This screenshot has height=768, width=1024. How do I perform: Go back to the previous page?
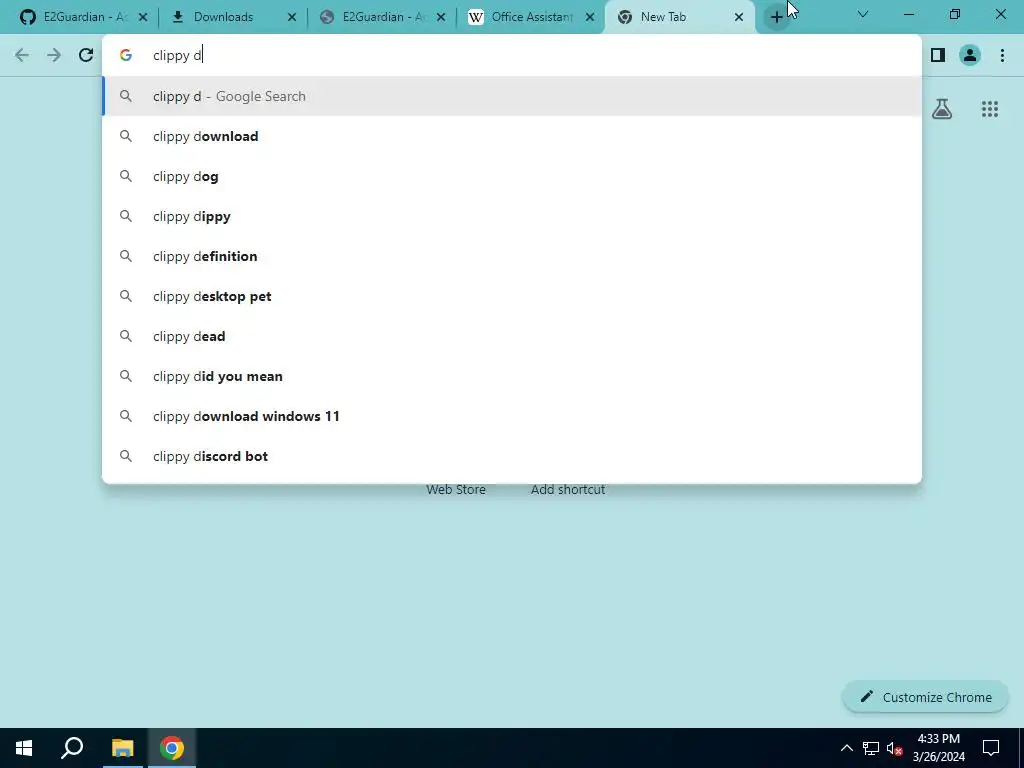22,56
